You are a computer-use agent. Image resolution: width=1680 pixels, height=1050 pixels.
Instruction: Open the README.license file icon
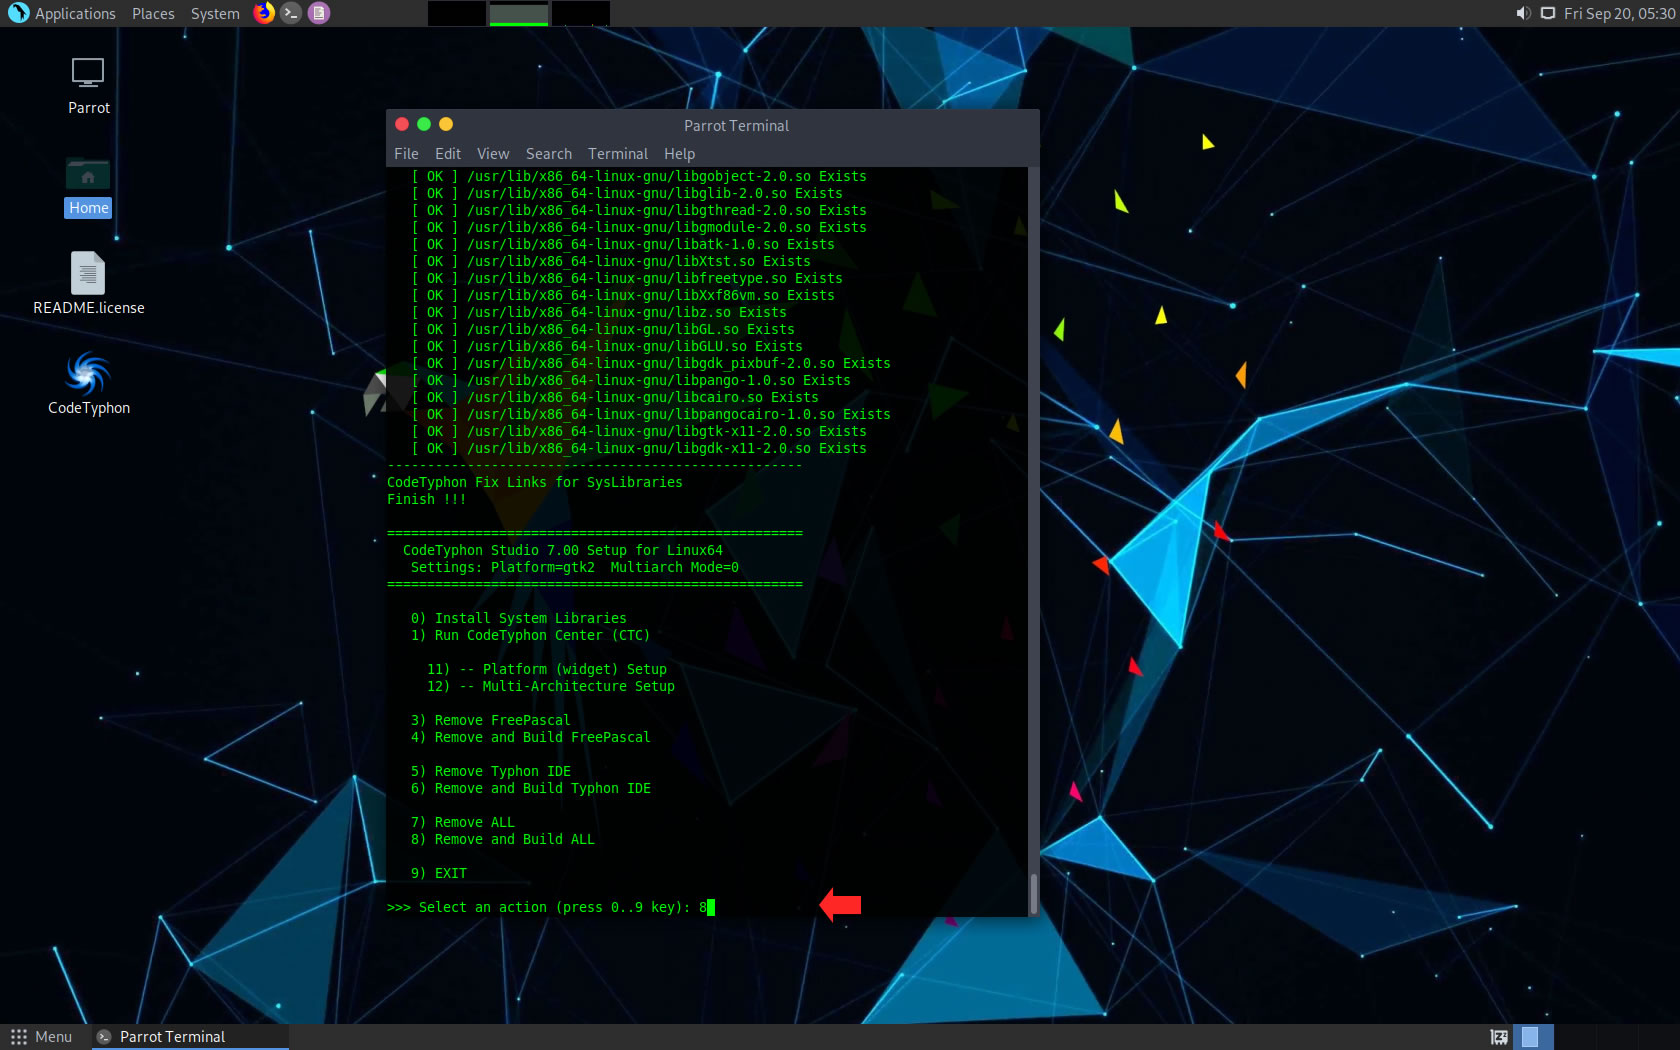point(88,273)
